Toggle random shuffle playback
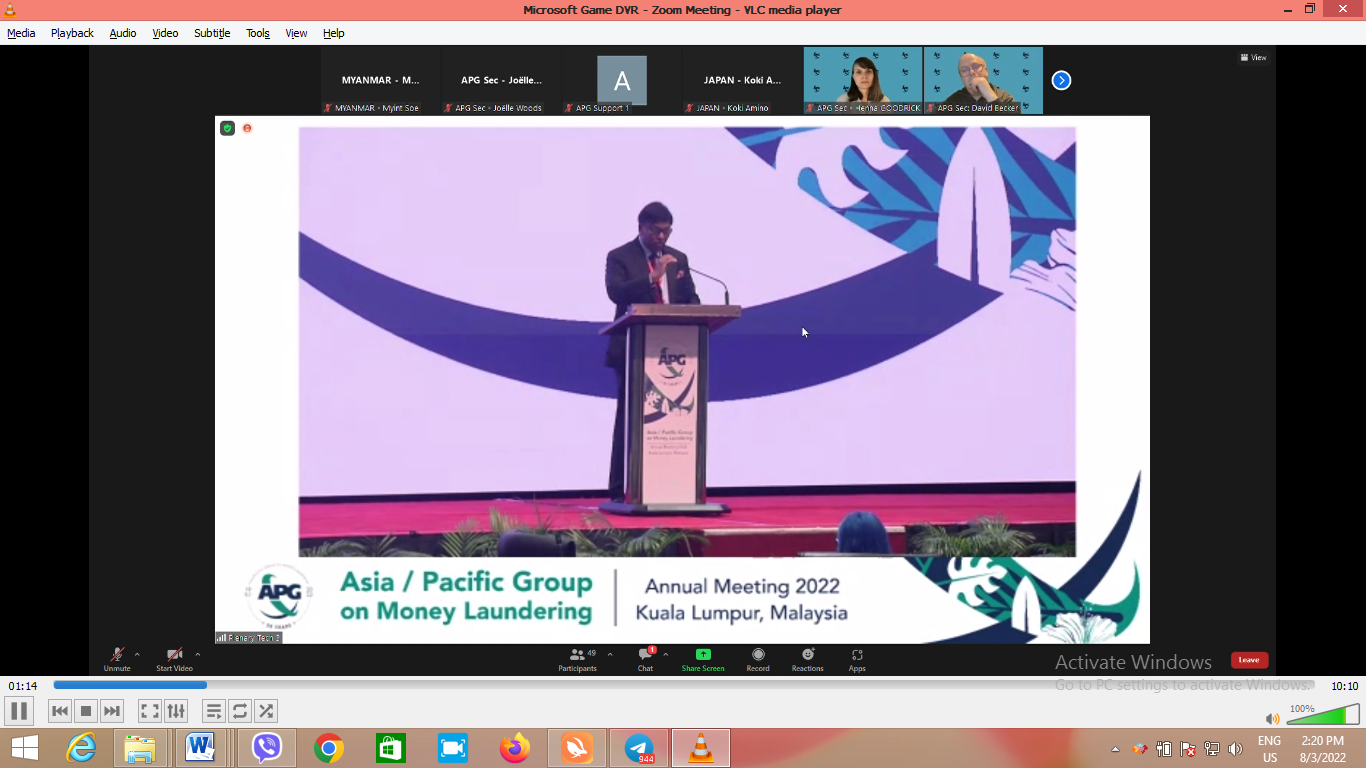The width and height of the screenshot is (1366, 768). pyautogui.click(x=266, y=711)
